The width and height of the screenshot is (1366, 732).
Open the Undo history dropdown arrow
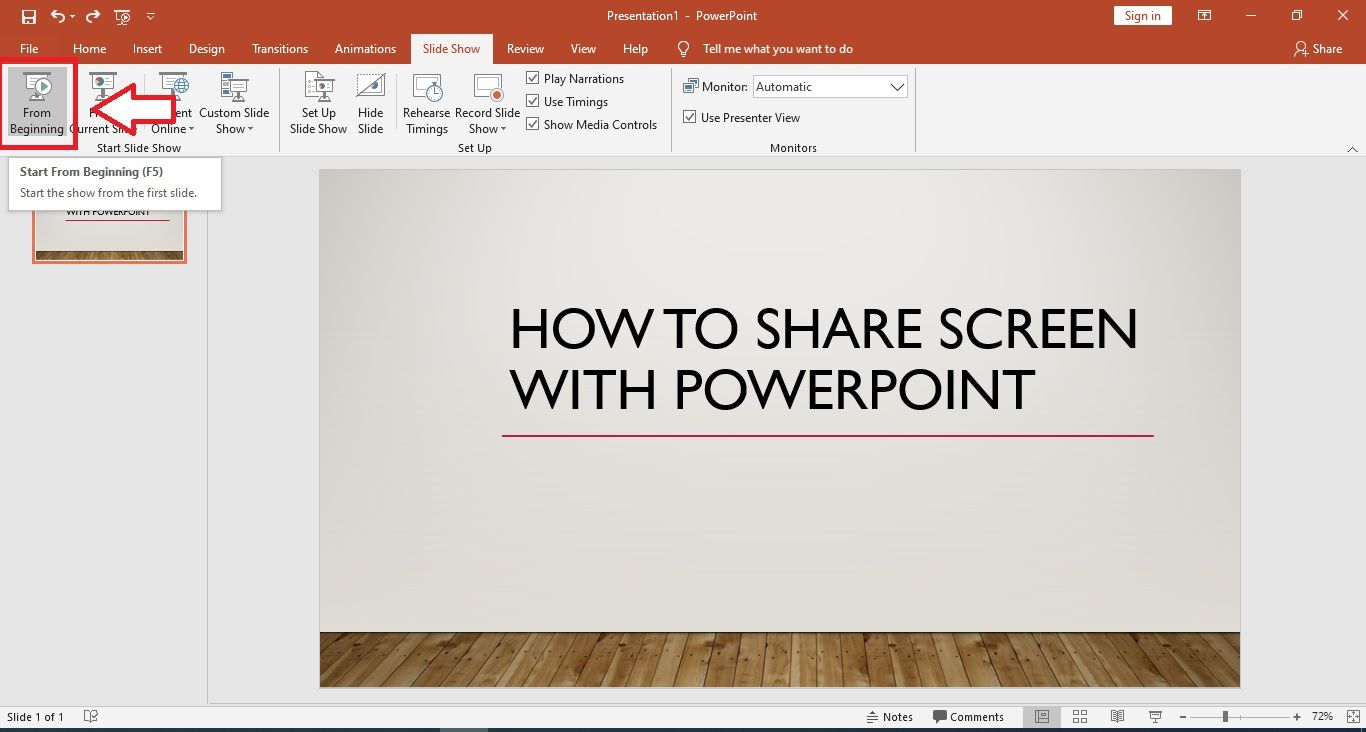72,17
